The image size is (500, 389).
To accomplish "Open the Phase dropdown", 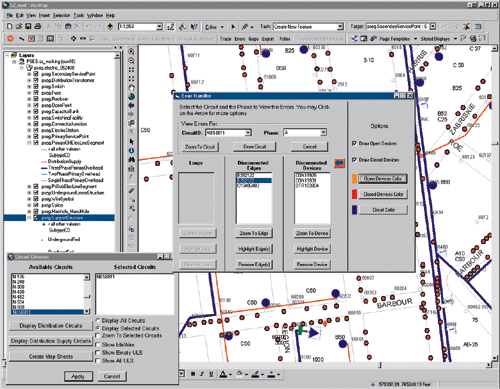I will point(323,133).
